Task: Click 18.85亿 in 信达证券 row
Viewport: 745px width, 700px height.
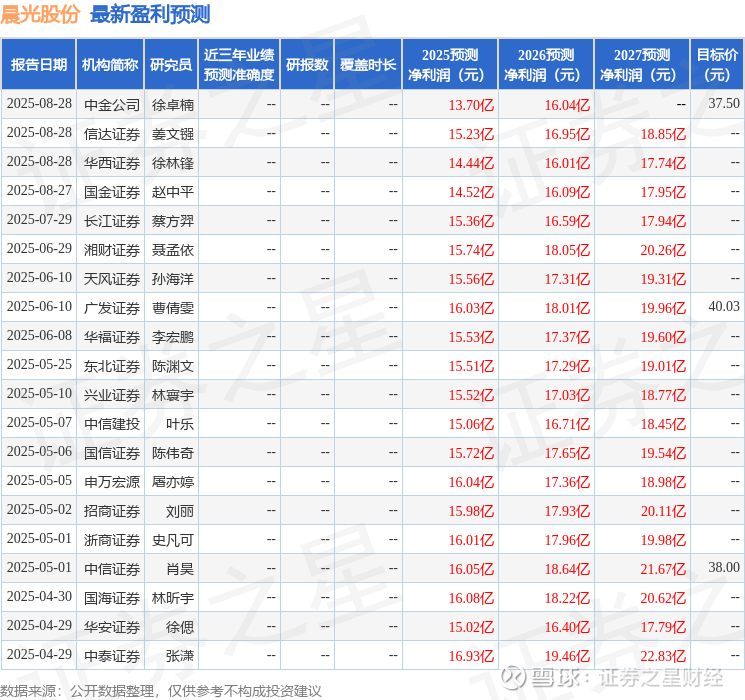Action: click(663, 134)
